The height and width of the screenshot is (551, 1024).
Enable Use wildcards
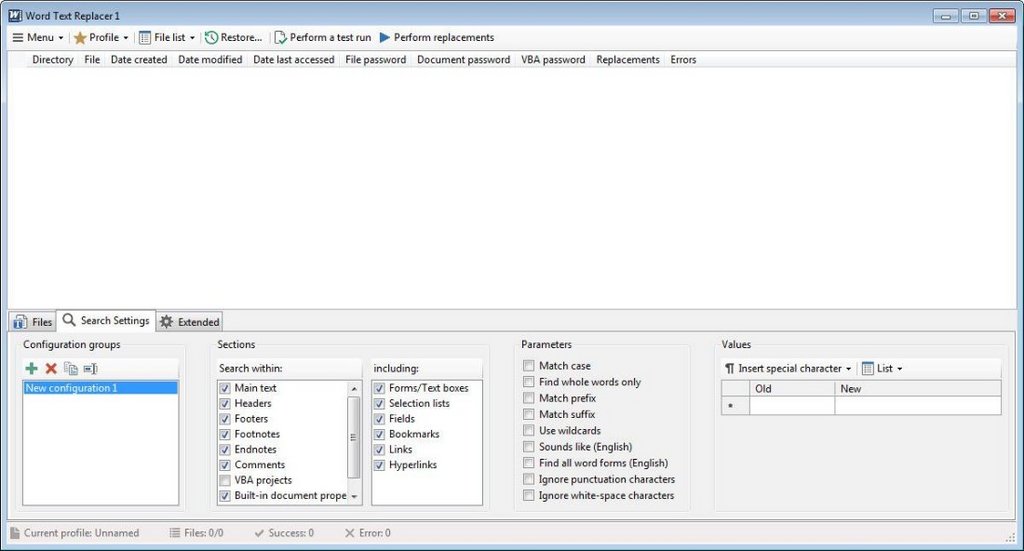(x=528, y=430)
